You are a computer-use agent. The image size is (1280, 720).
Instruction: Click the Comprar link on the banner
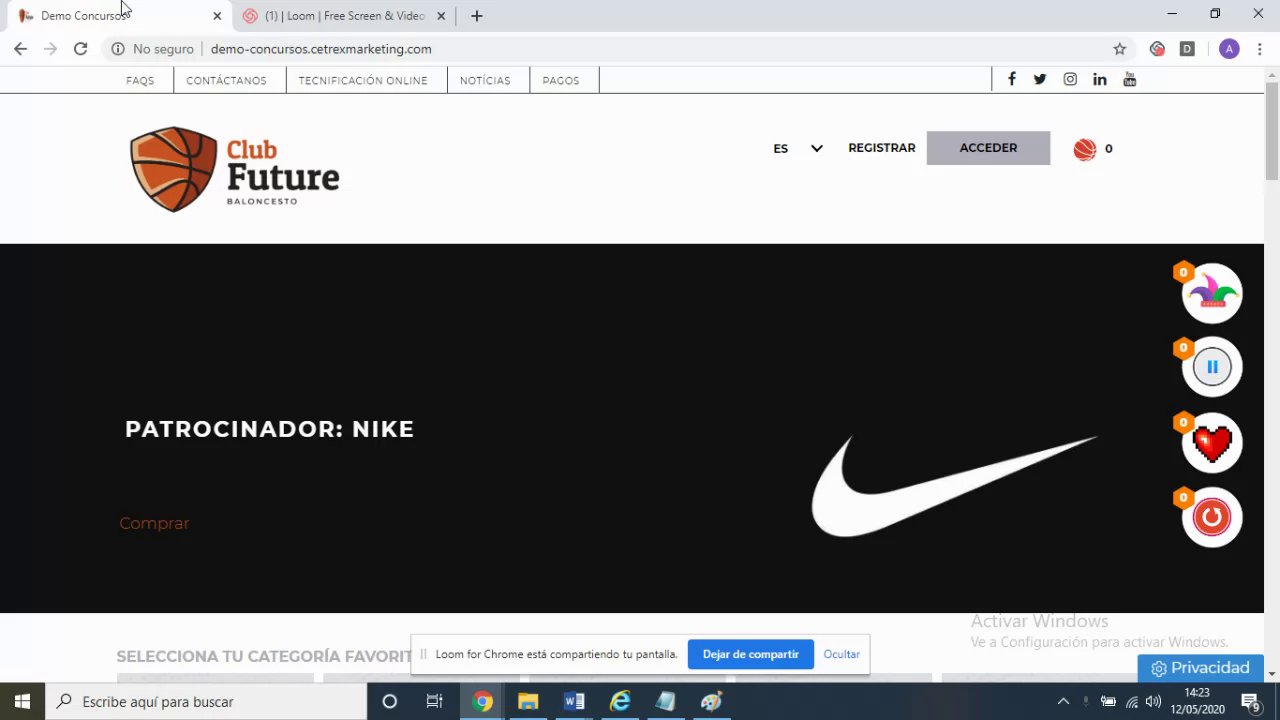point(154,523)
